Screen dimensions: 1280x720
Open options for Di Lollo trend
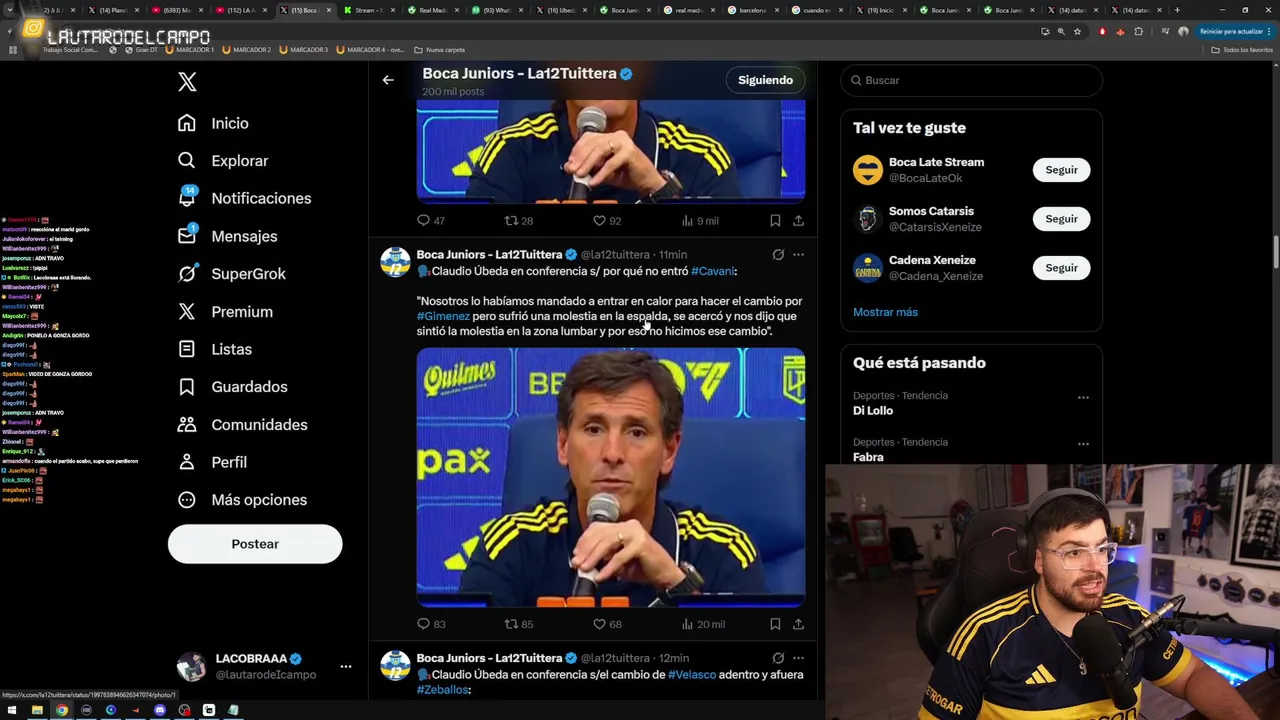(1083, 397)
